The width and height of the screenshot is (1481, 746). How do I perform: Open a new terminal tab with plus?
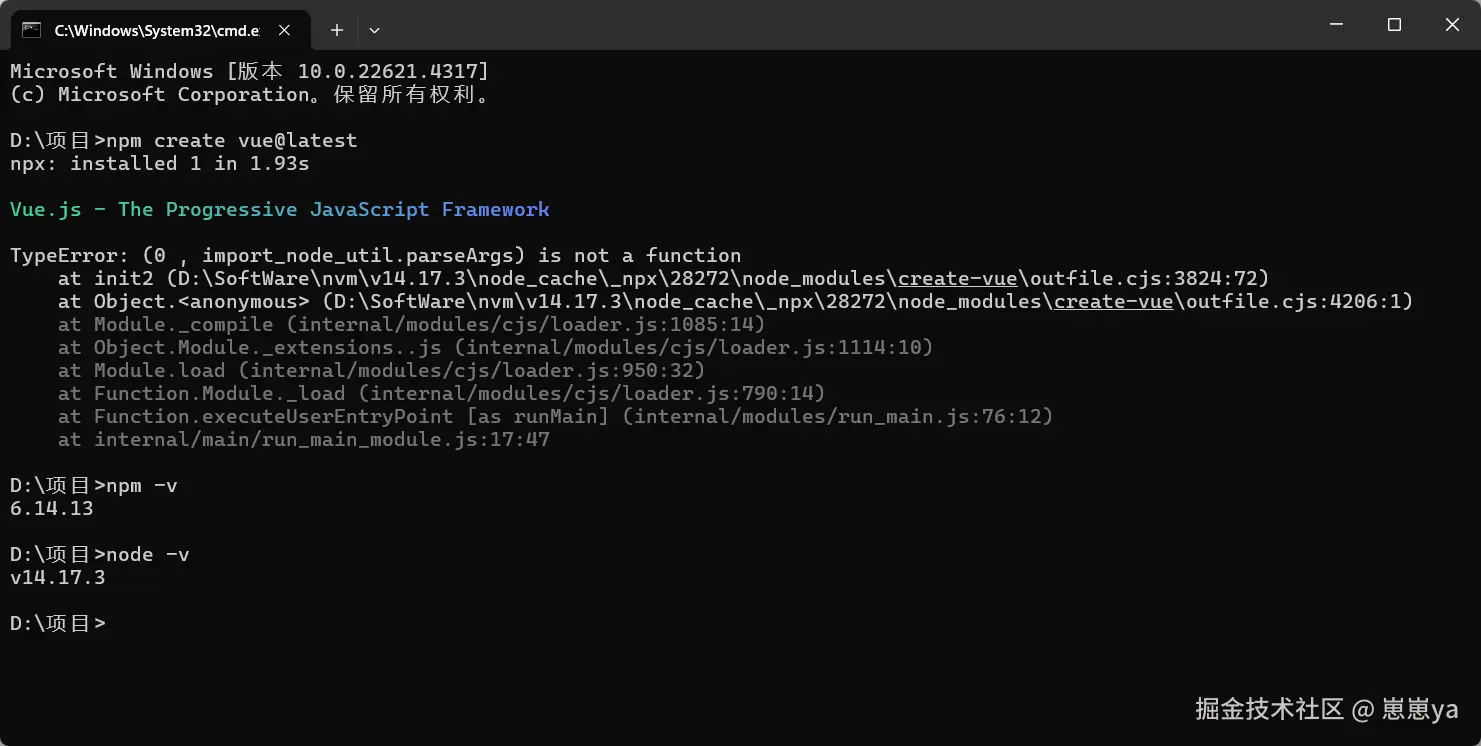[x=337, y=30]
